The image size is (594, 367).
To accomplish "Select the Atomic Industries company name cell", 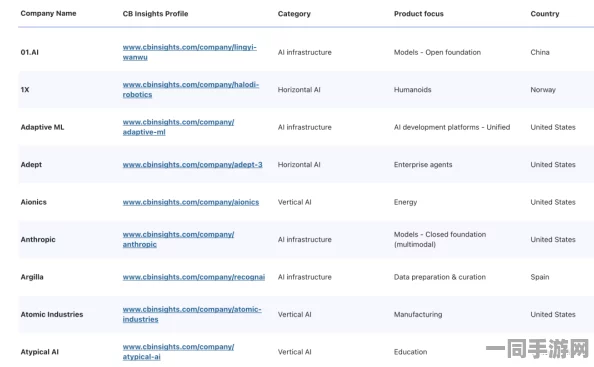I will [x=52, y=314].
